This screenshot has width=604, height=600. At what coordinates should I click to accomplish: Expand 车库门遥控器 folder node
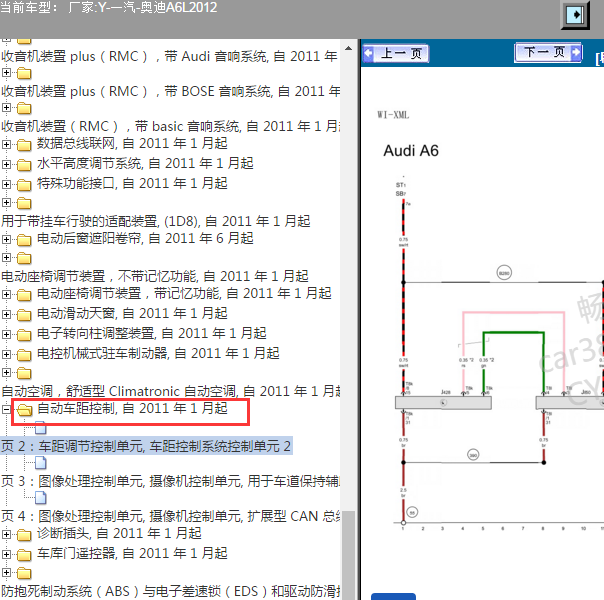[6, 555]
